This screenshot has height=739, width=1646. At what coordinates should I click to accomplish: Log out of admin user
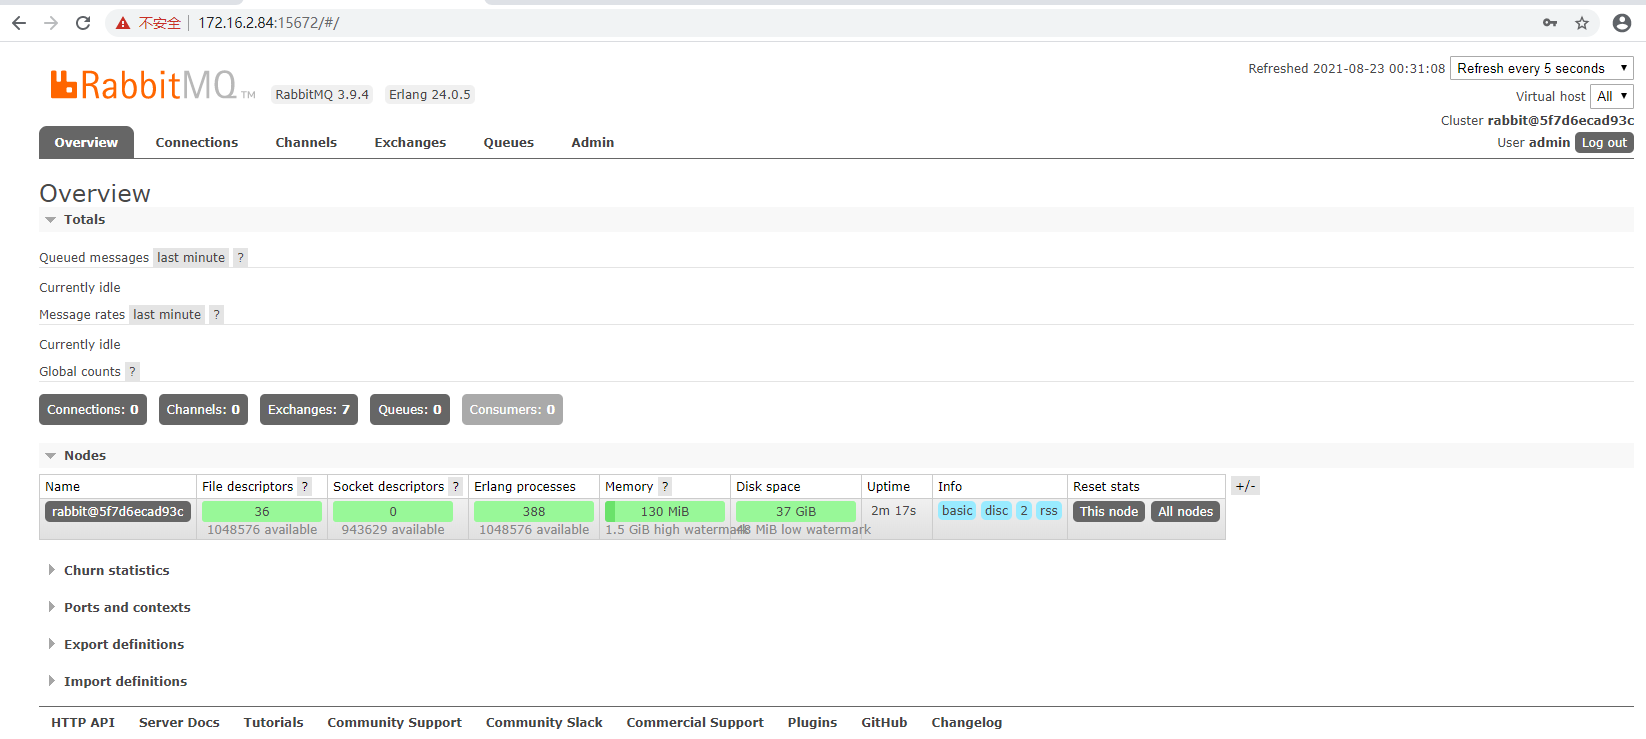coord(1604,143)
